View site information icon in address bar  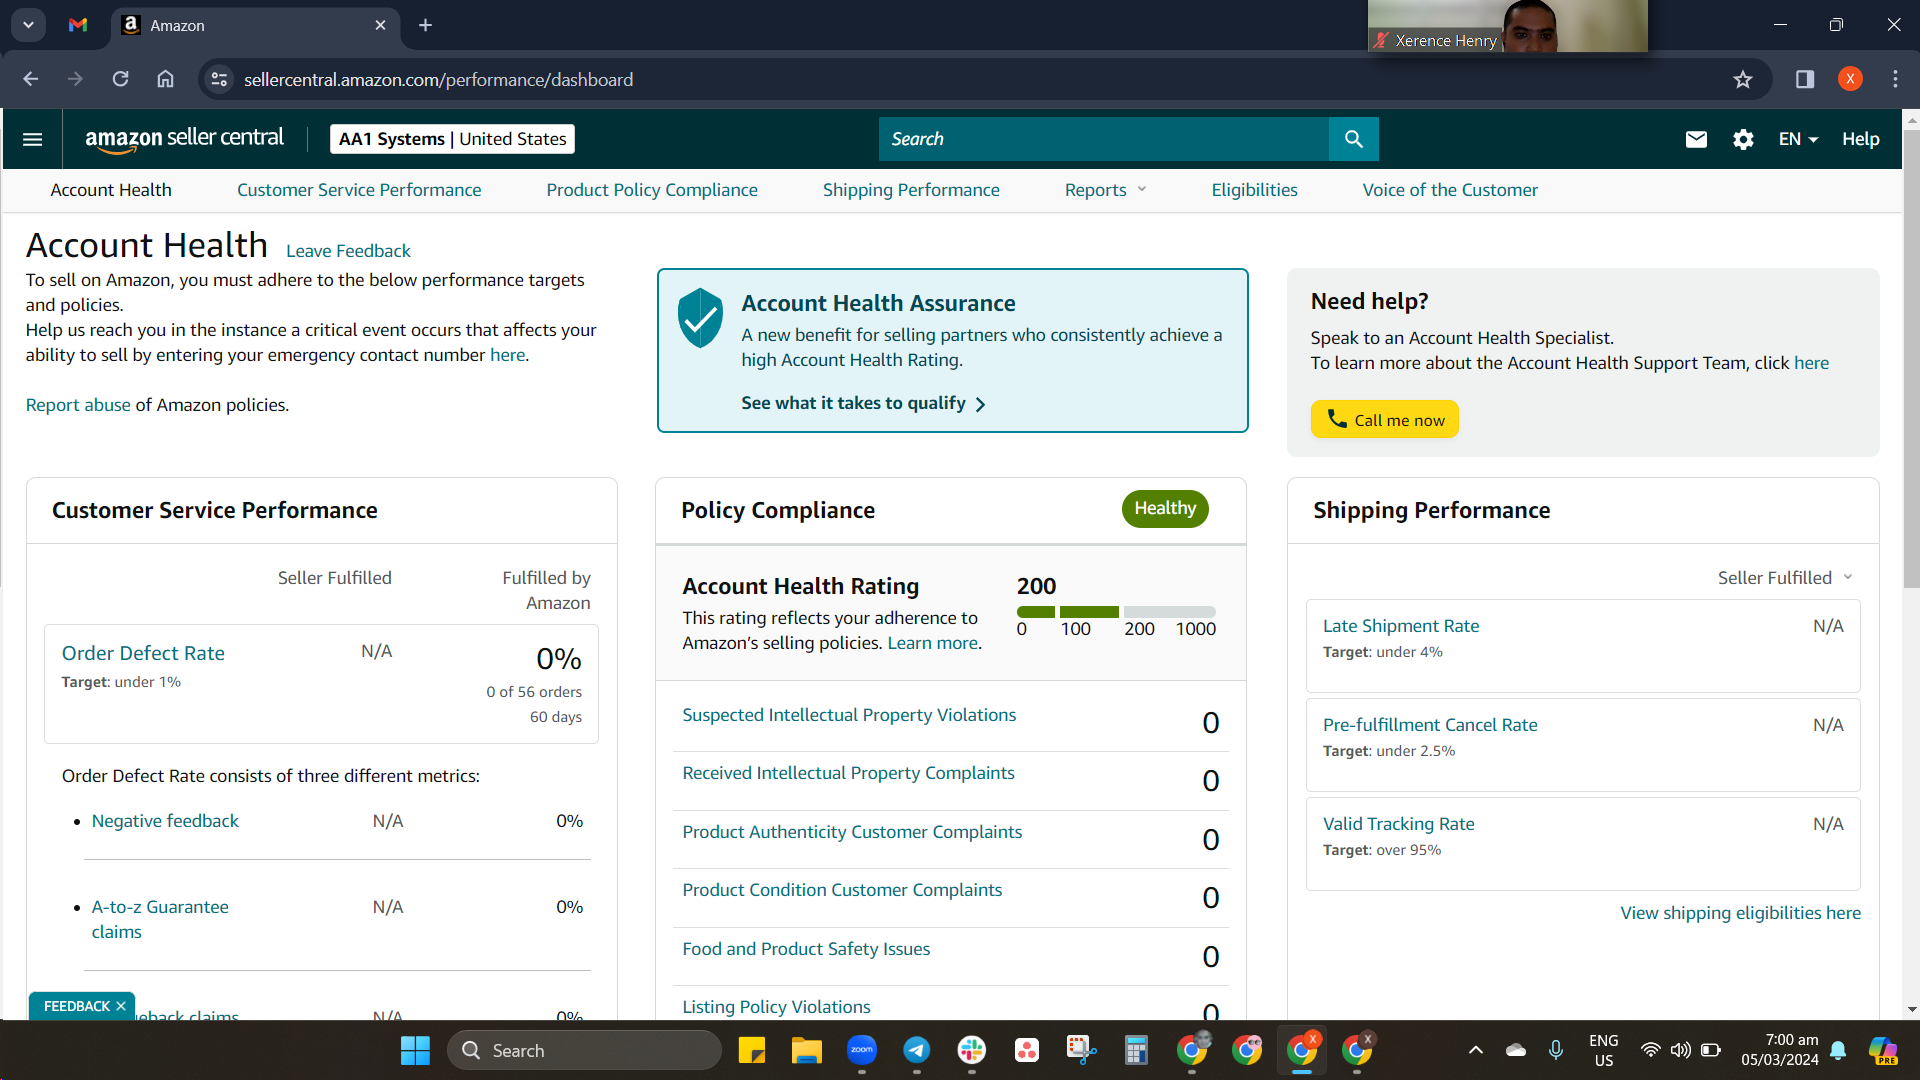point(219,79)
